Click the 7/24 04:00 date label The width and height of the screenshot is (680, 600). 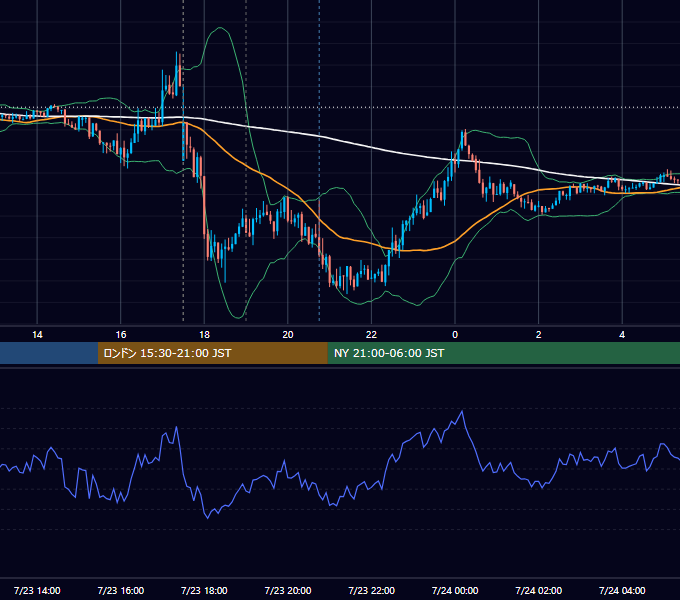point(622,590)
